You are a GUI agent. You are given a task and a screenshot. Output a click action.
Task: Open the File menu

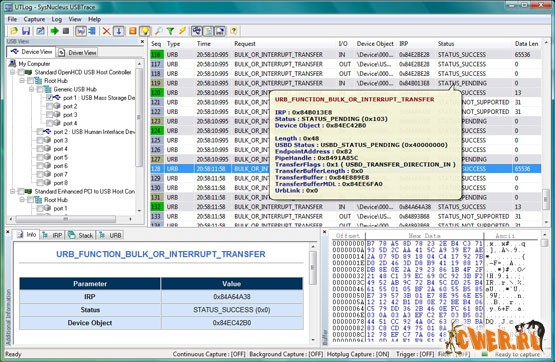click(x=12, y=19)
